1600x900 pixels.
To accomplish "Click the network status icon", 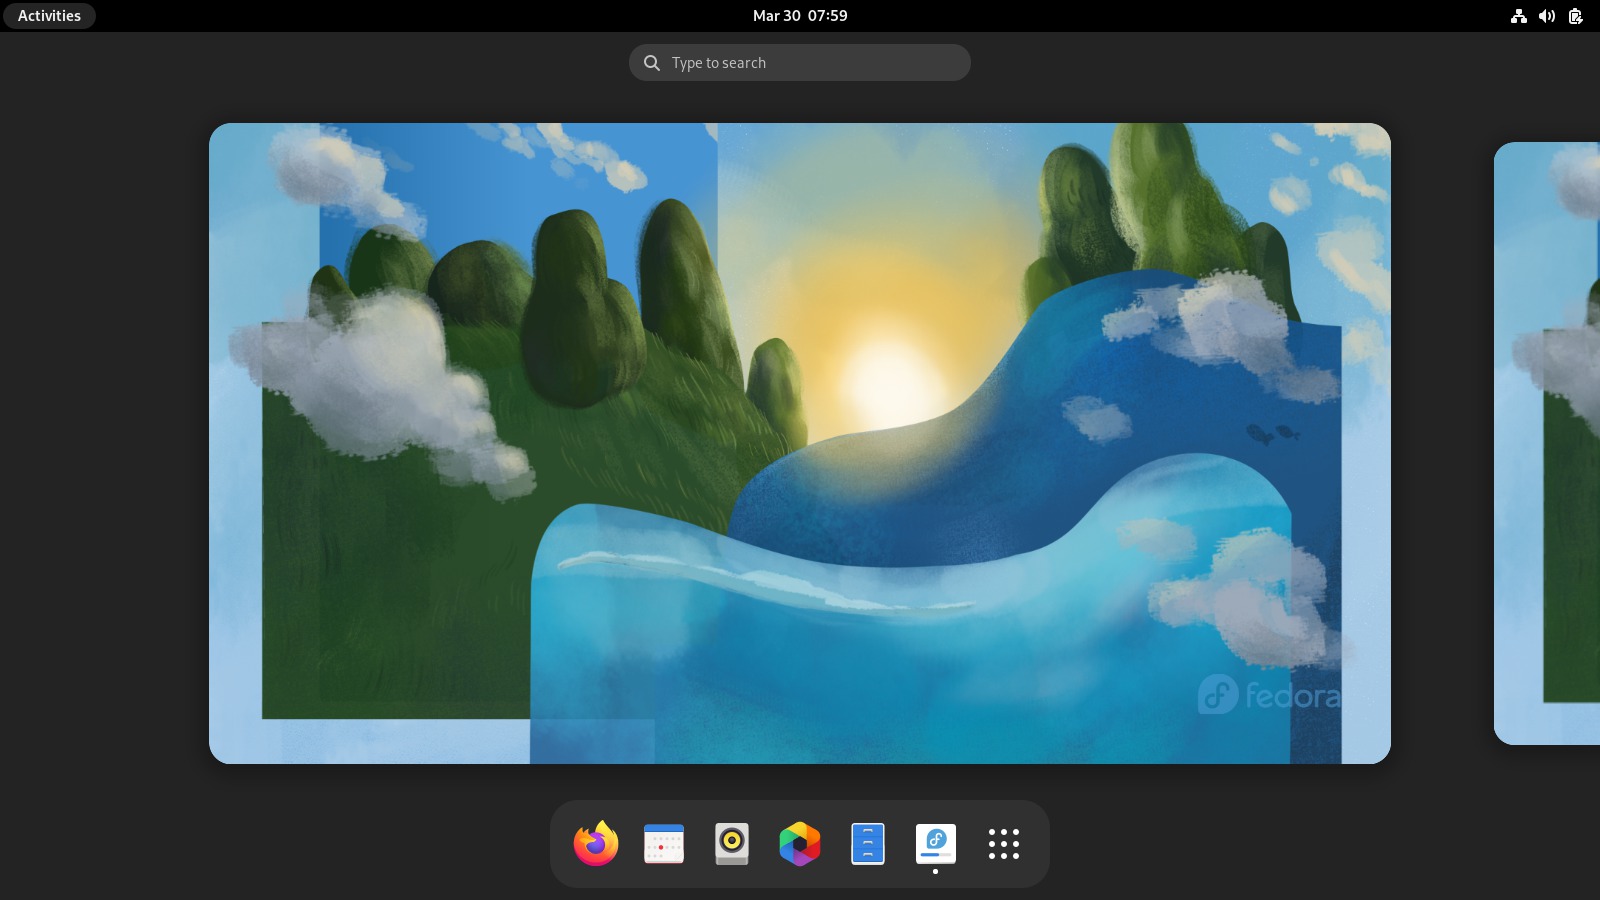I will (1519, 16).
